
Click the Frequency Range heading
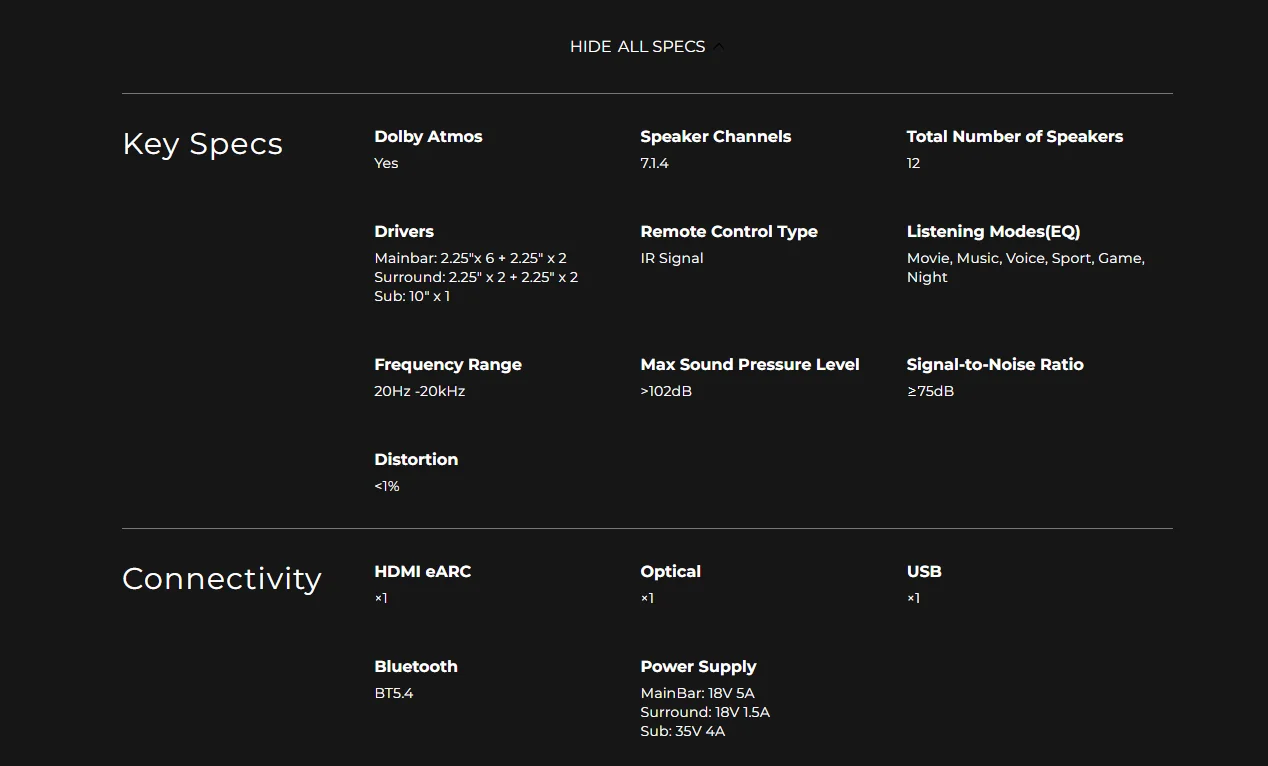point(448,365)
